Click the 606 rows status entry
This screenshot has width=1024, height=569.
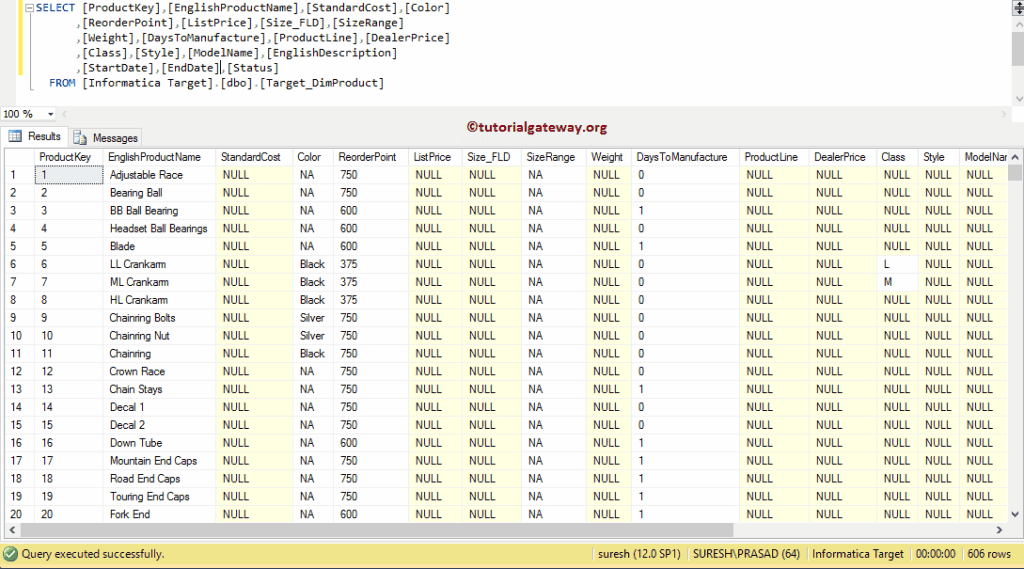[989, 554]
